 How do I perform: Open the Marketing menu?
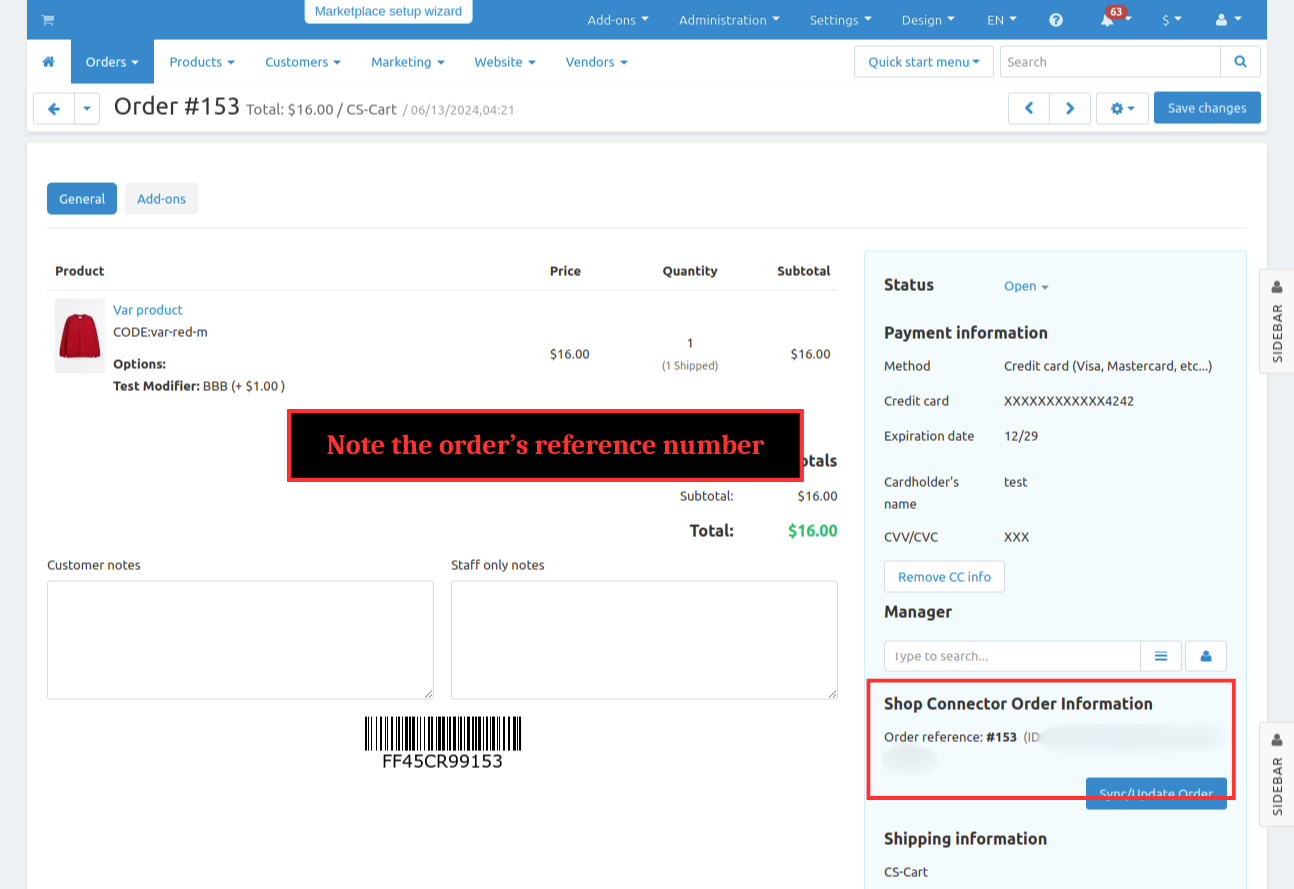[x=408, y=62]
